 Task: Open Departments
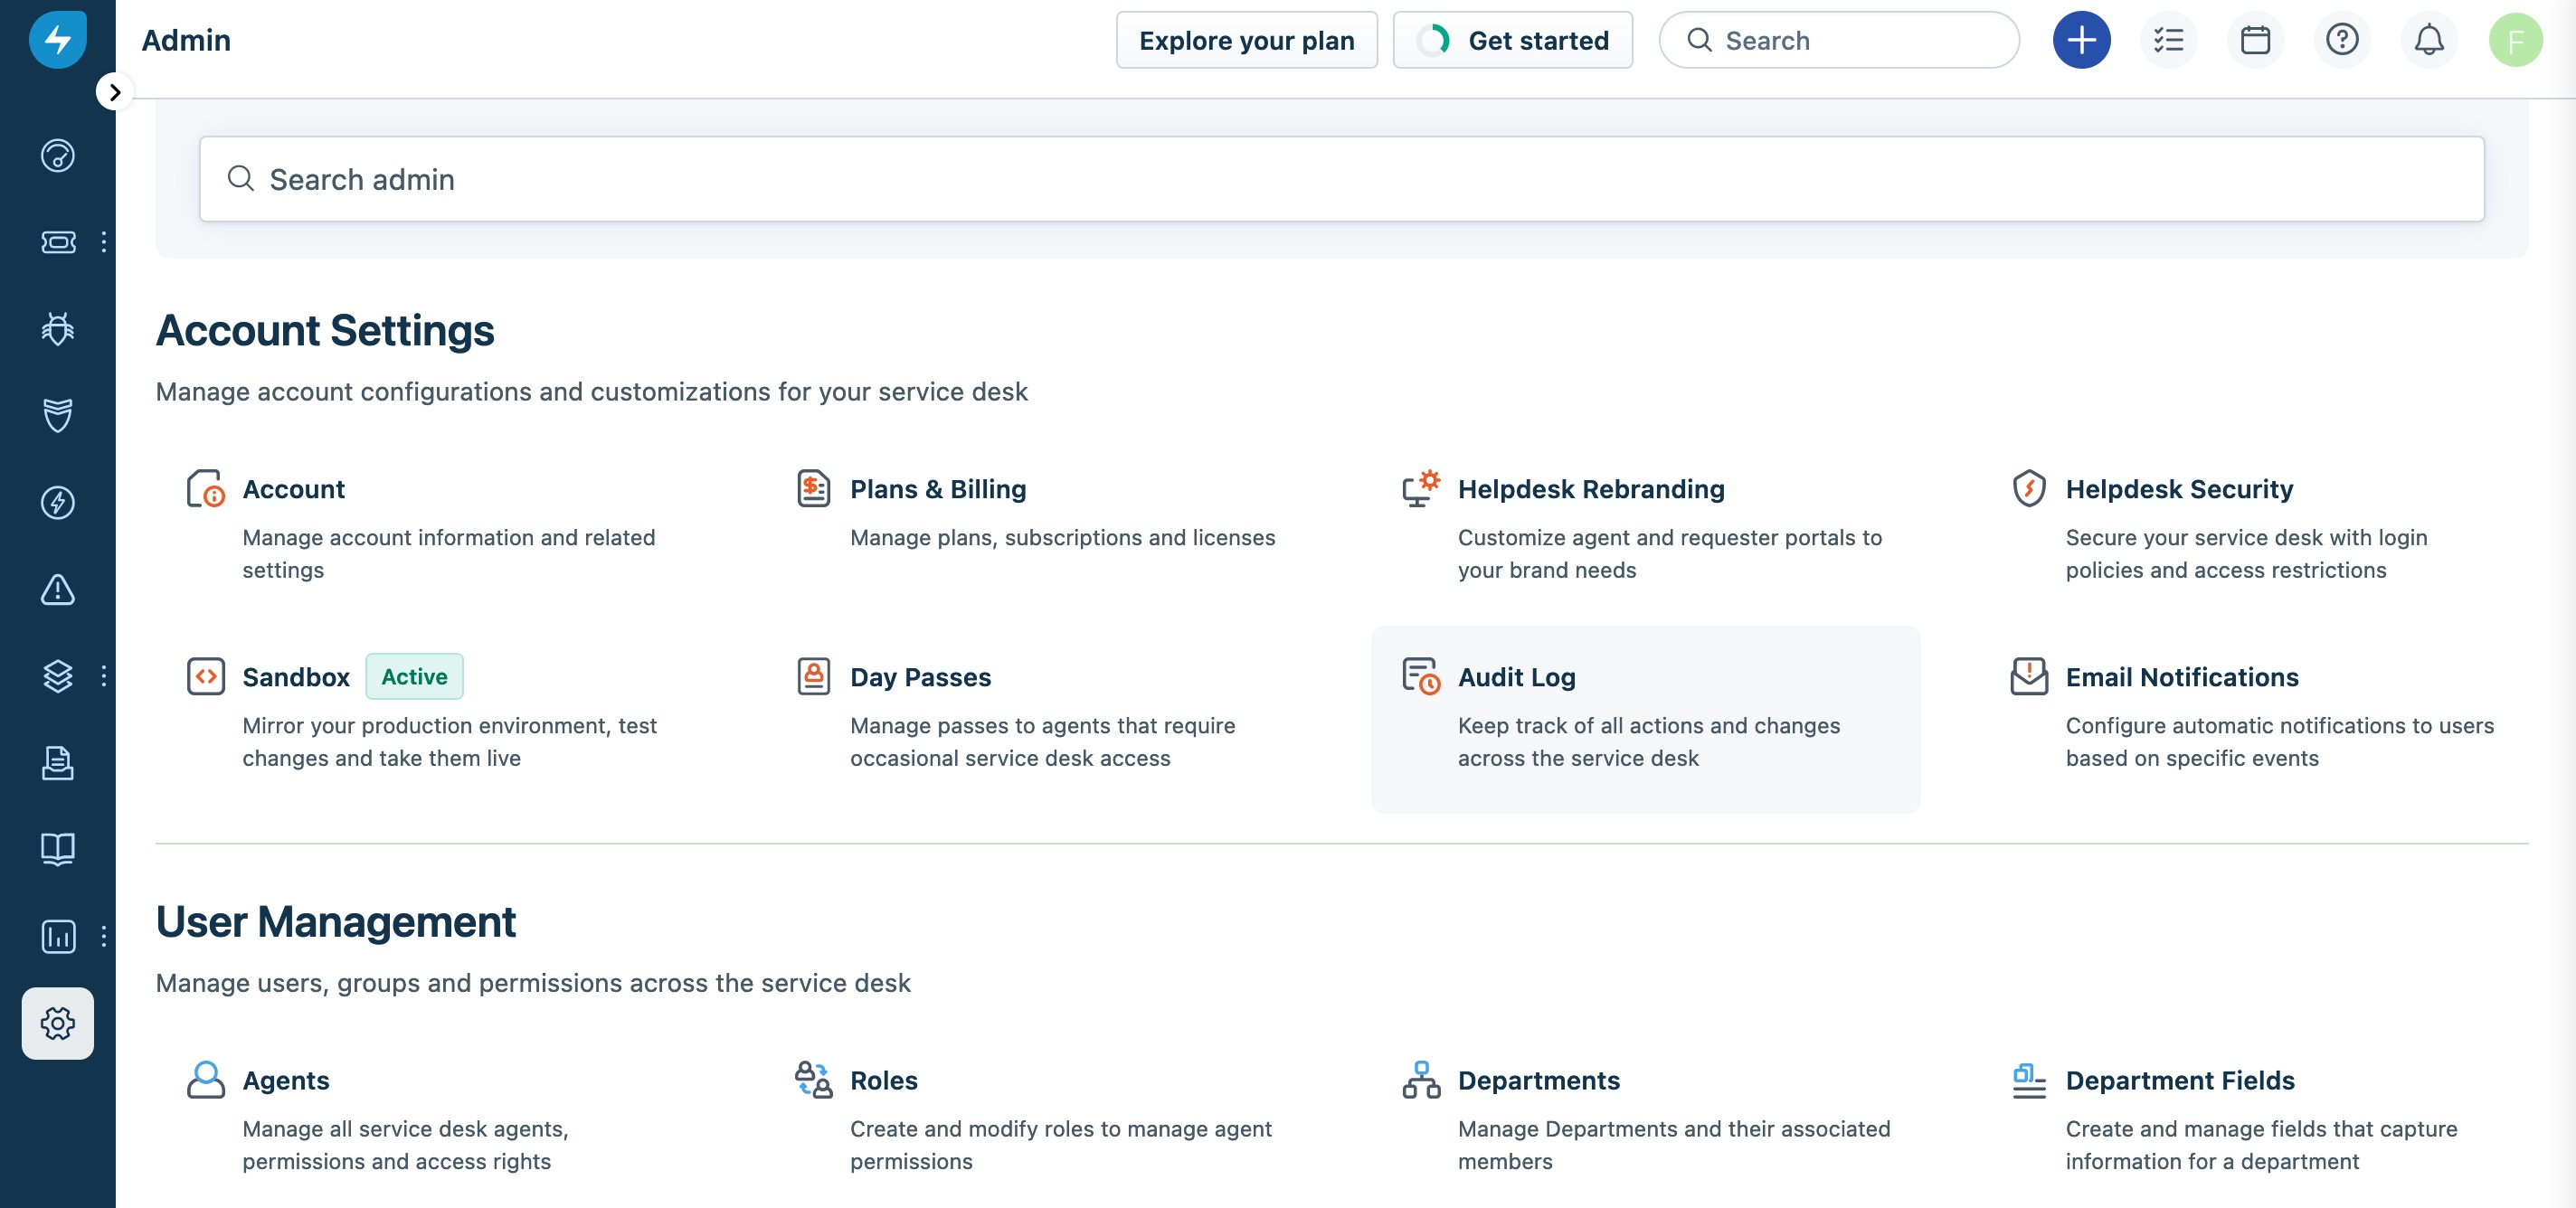pos(1538,1080)
